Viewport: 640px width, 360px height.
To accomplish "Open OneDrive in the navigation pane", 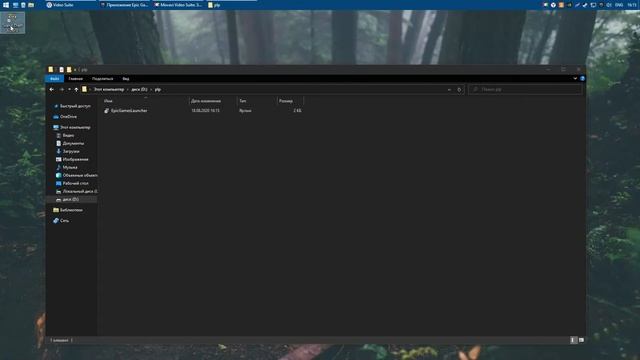I will pyautogui.click(x=68, y=117).
